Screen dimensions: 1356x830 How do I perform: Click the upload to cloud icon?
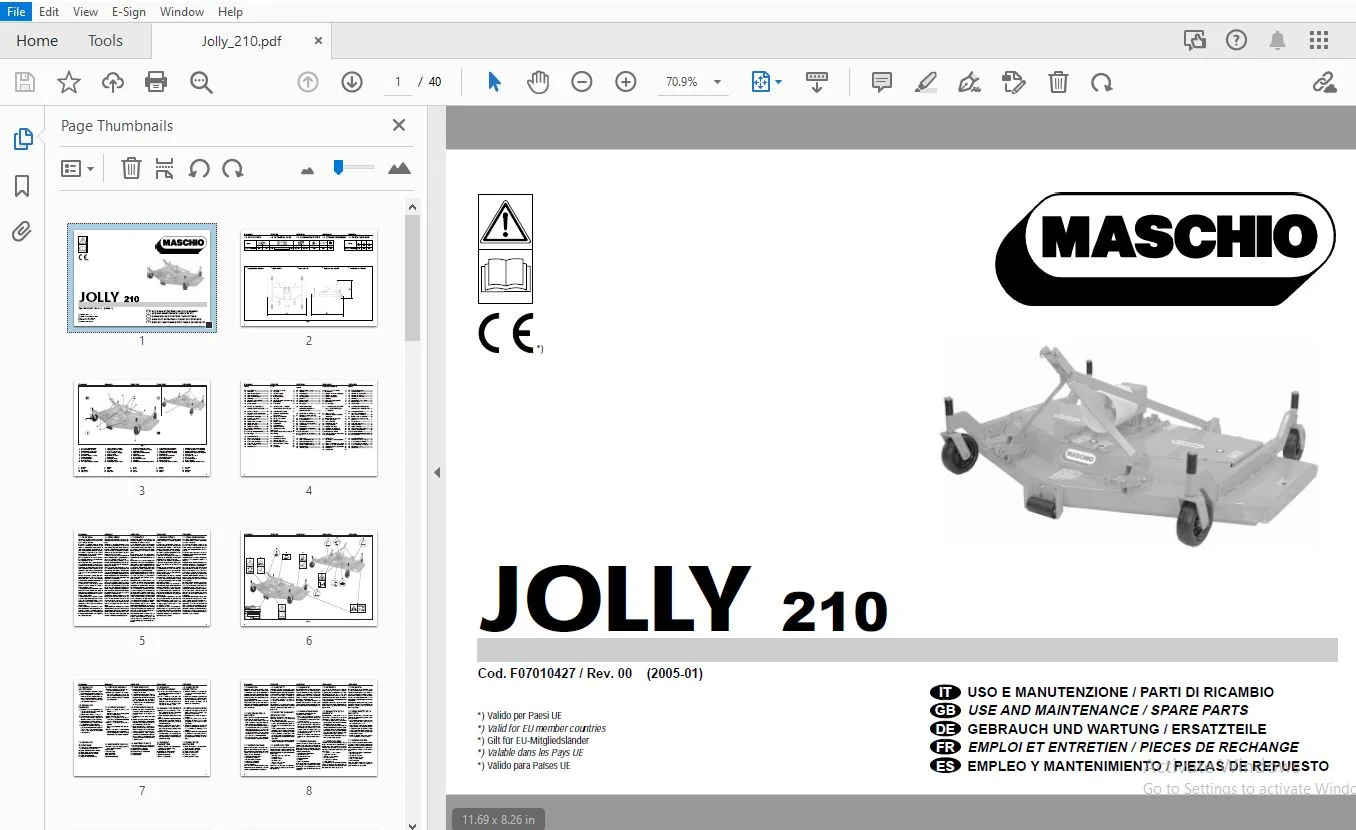[112, 82]
